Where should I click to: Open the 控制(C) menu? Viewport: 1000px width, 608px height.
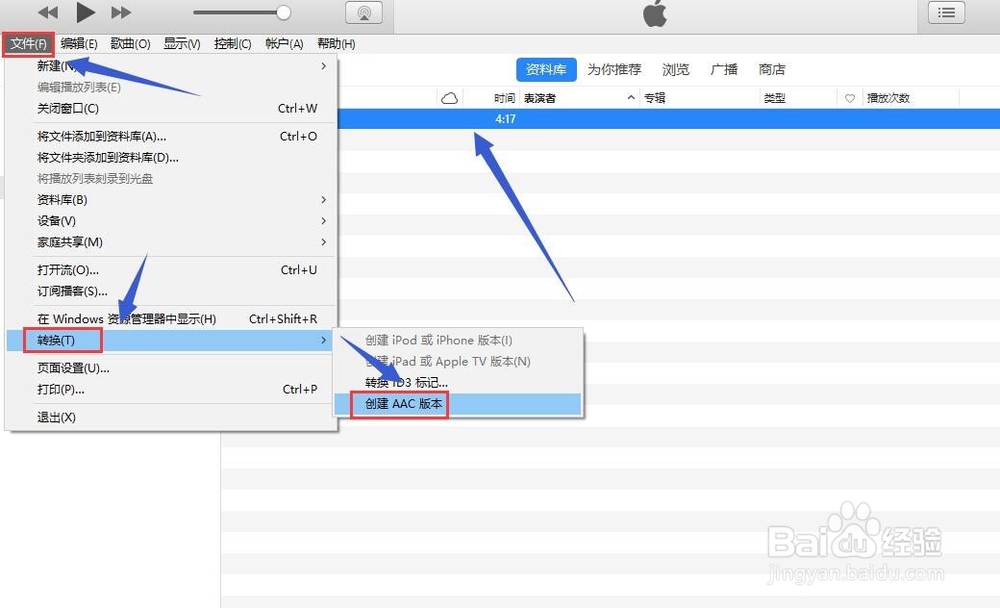coord(233,44)
